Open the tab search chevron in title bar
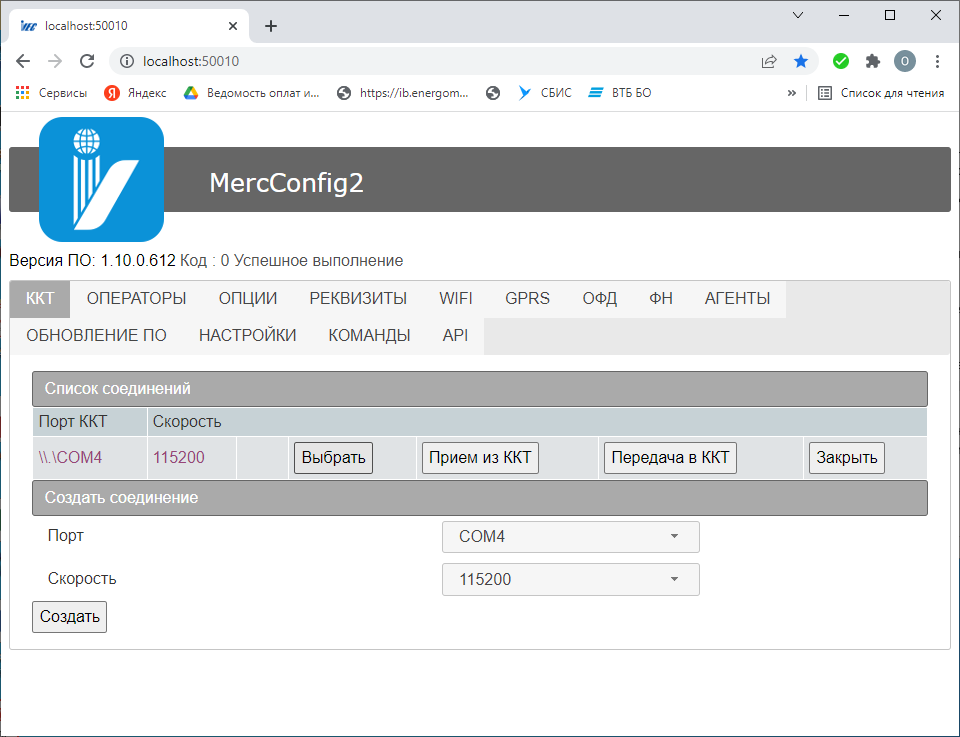 798,15
